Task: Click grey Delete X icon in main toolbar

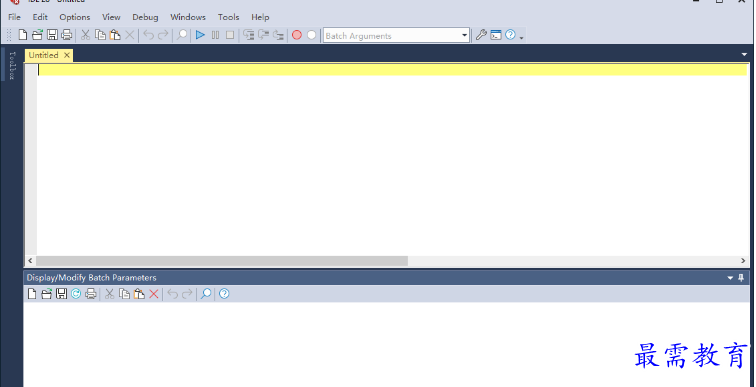Action: click(x=130, y=35)
